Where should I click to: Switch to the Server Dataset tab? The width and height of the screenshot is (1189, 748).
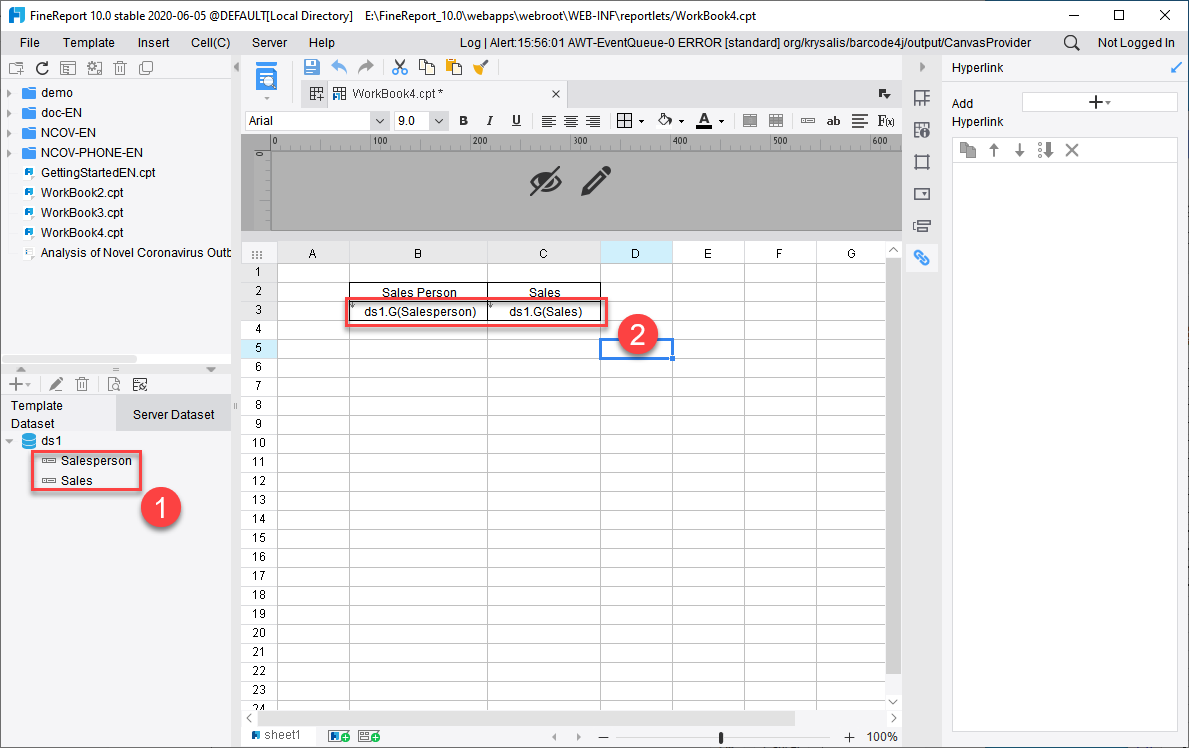[x=173, y=413]
